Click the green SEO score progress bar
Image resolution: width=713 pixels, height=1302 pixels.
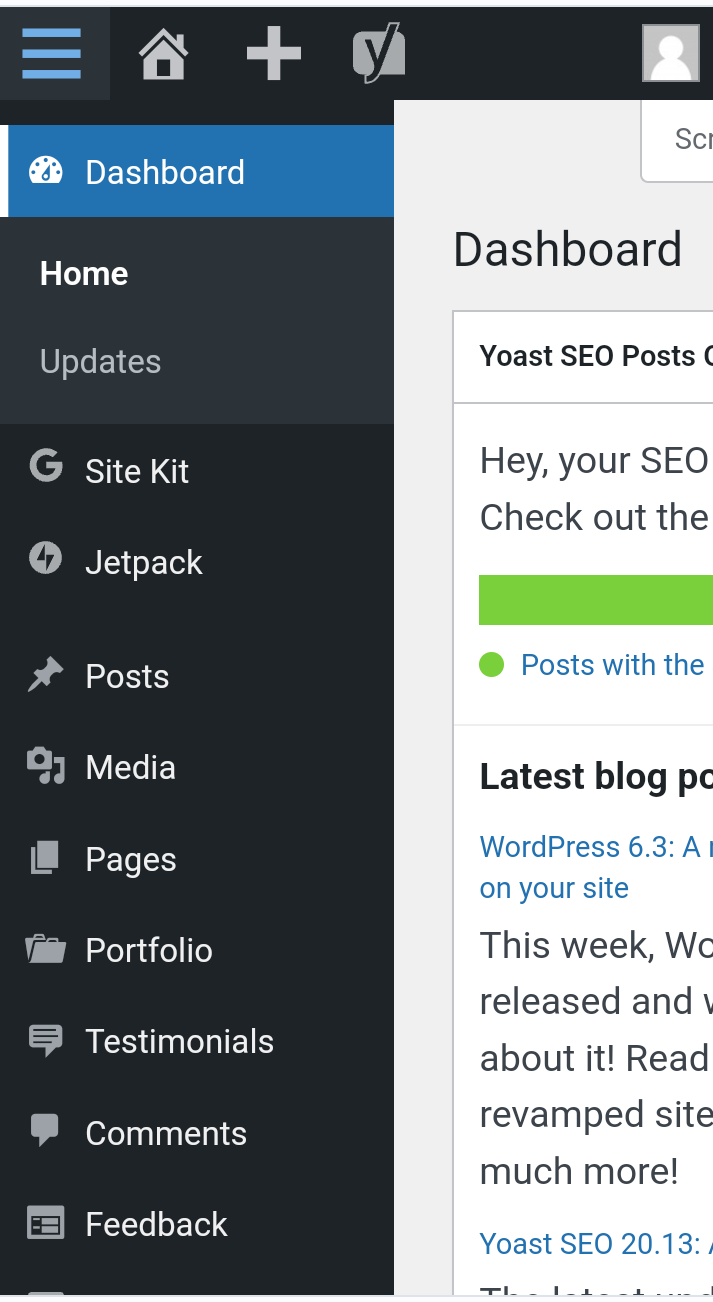point(597,600)
